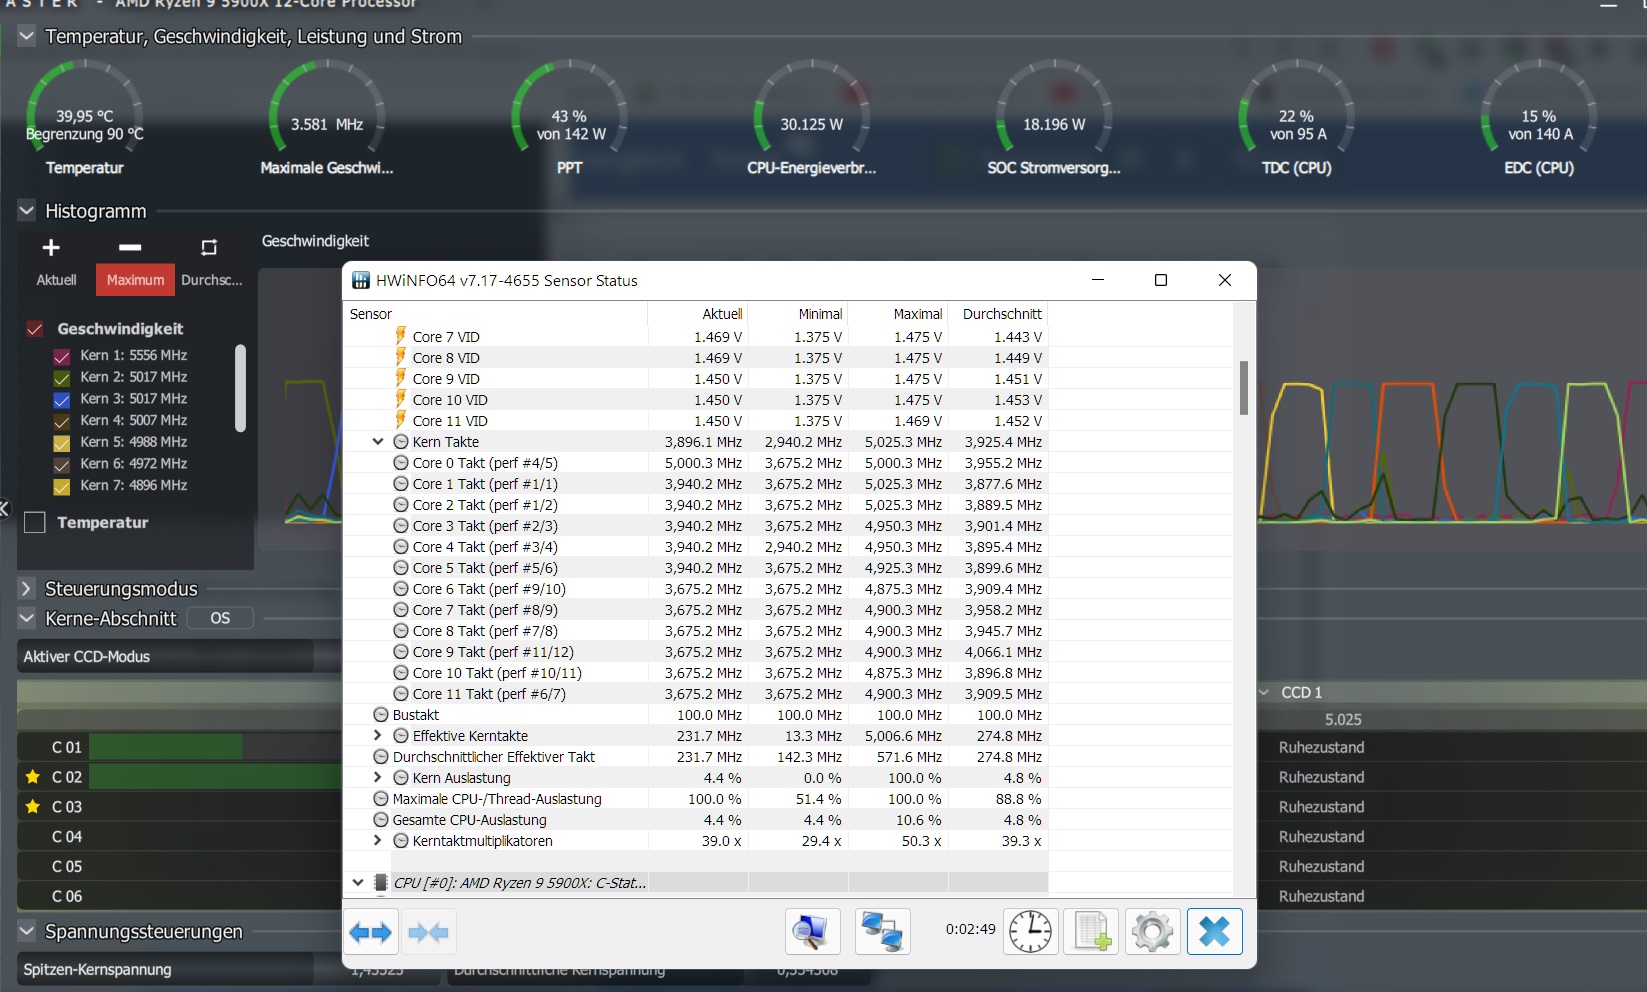The height and width of the screenshot is (992, 1647).
Task: Click the icon beside Gesamte CPU-Auslastung
Action: [x=381, y=820]
